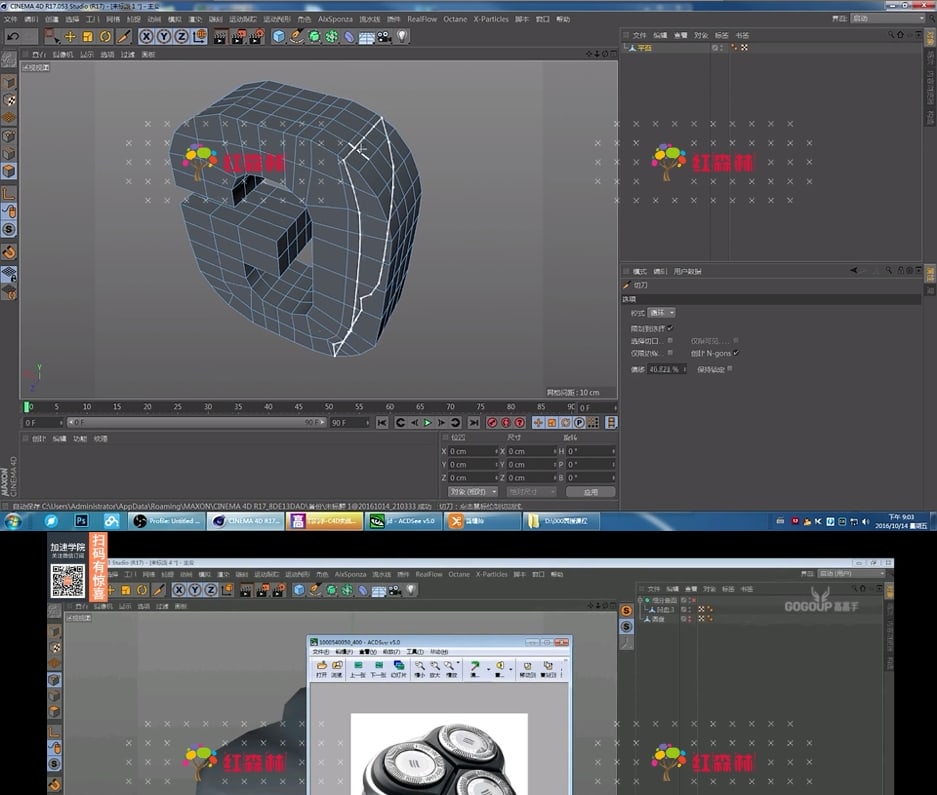Click the Go to End playback button
Screen dimensions: 937x795
pyautogui.click(x=474, y=423)
